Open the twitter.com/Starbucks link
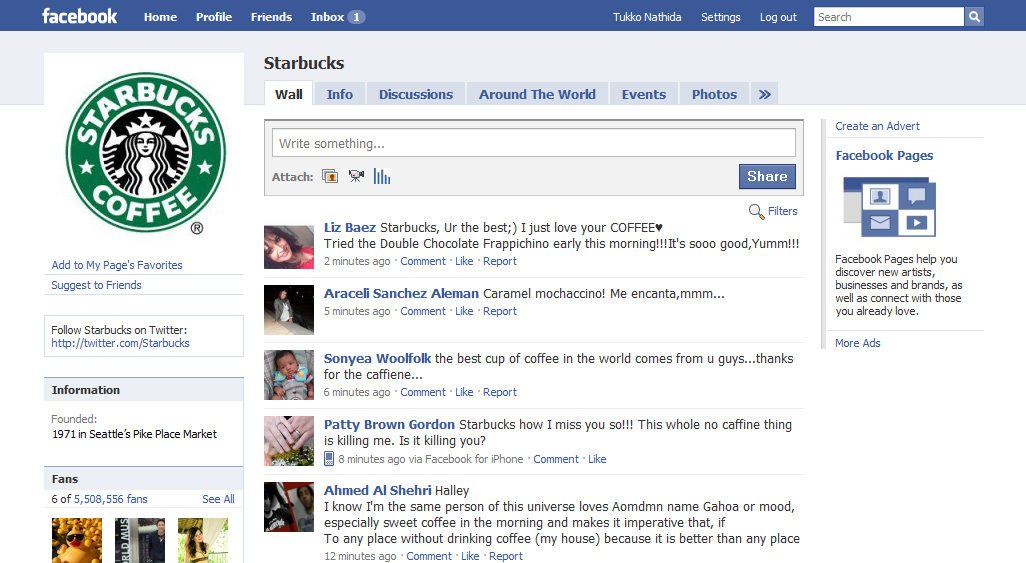 120,343
